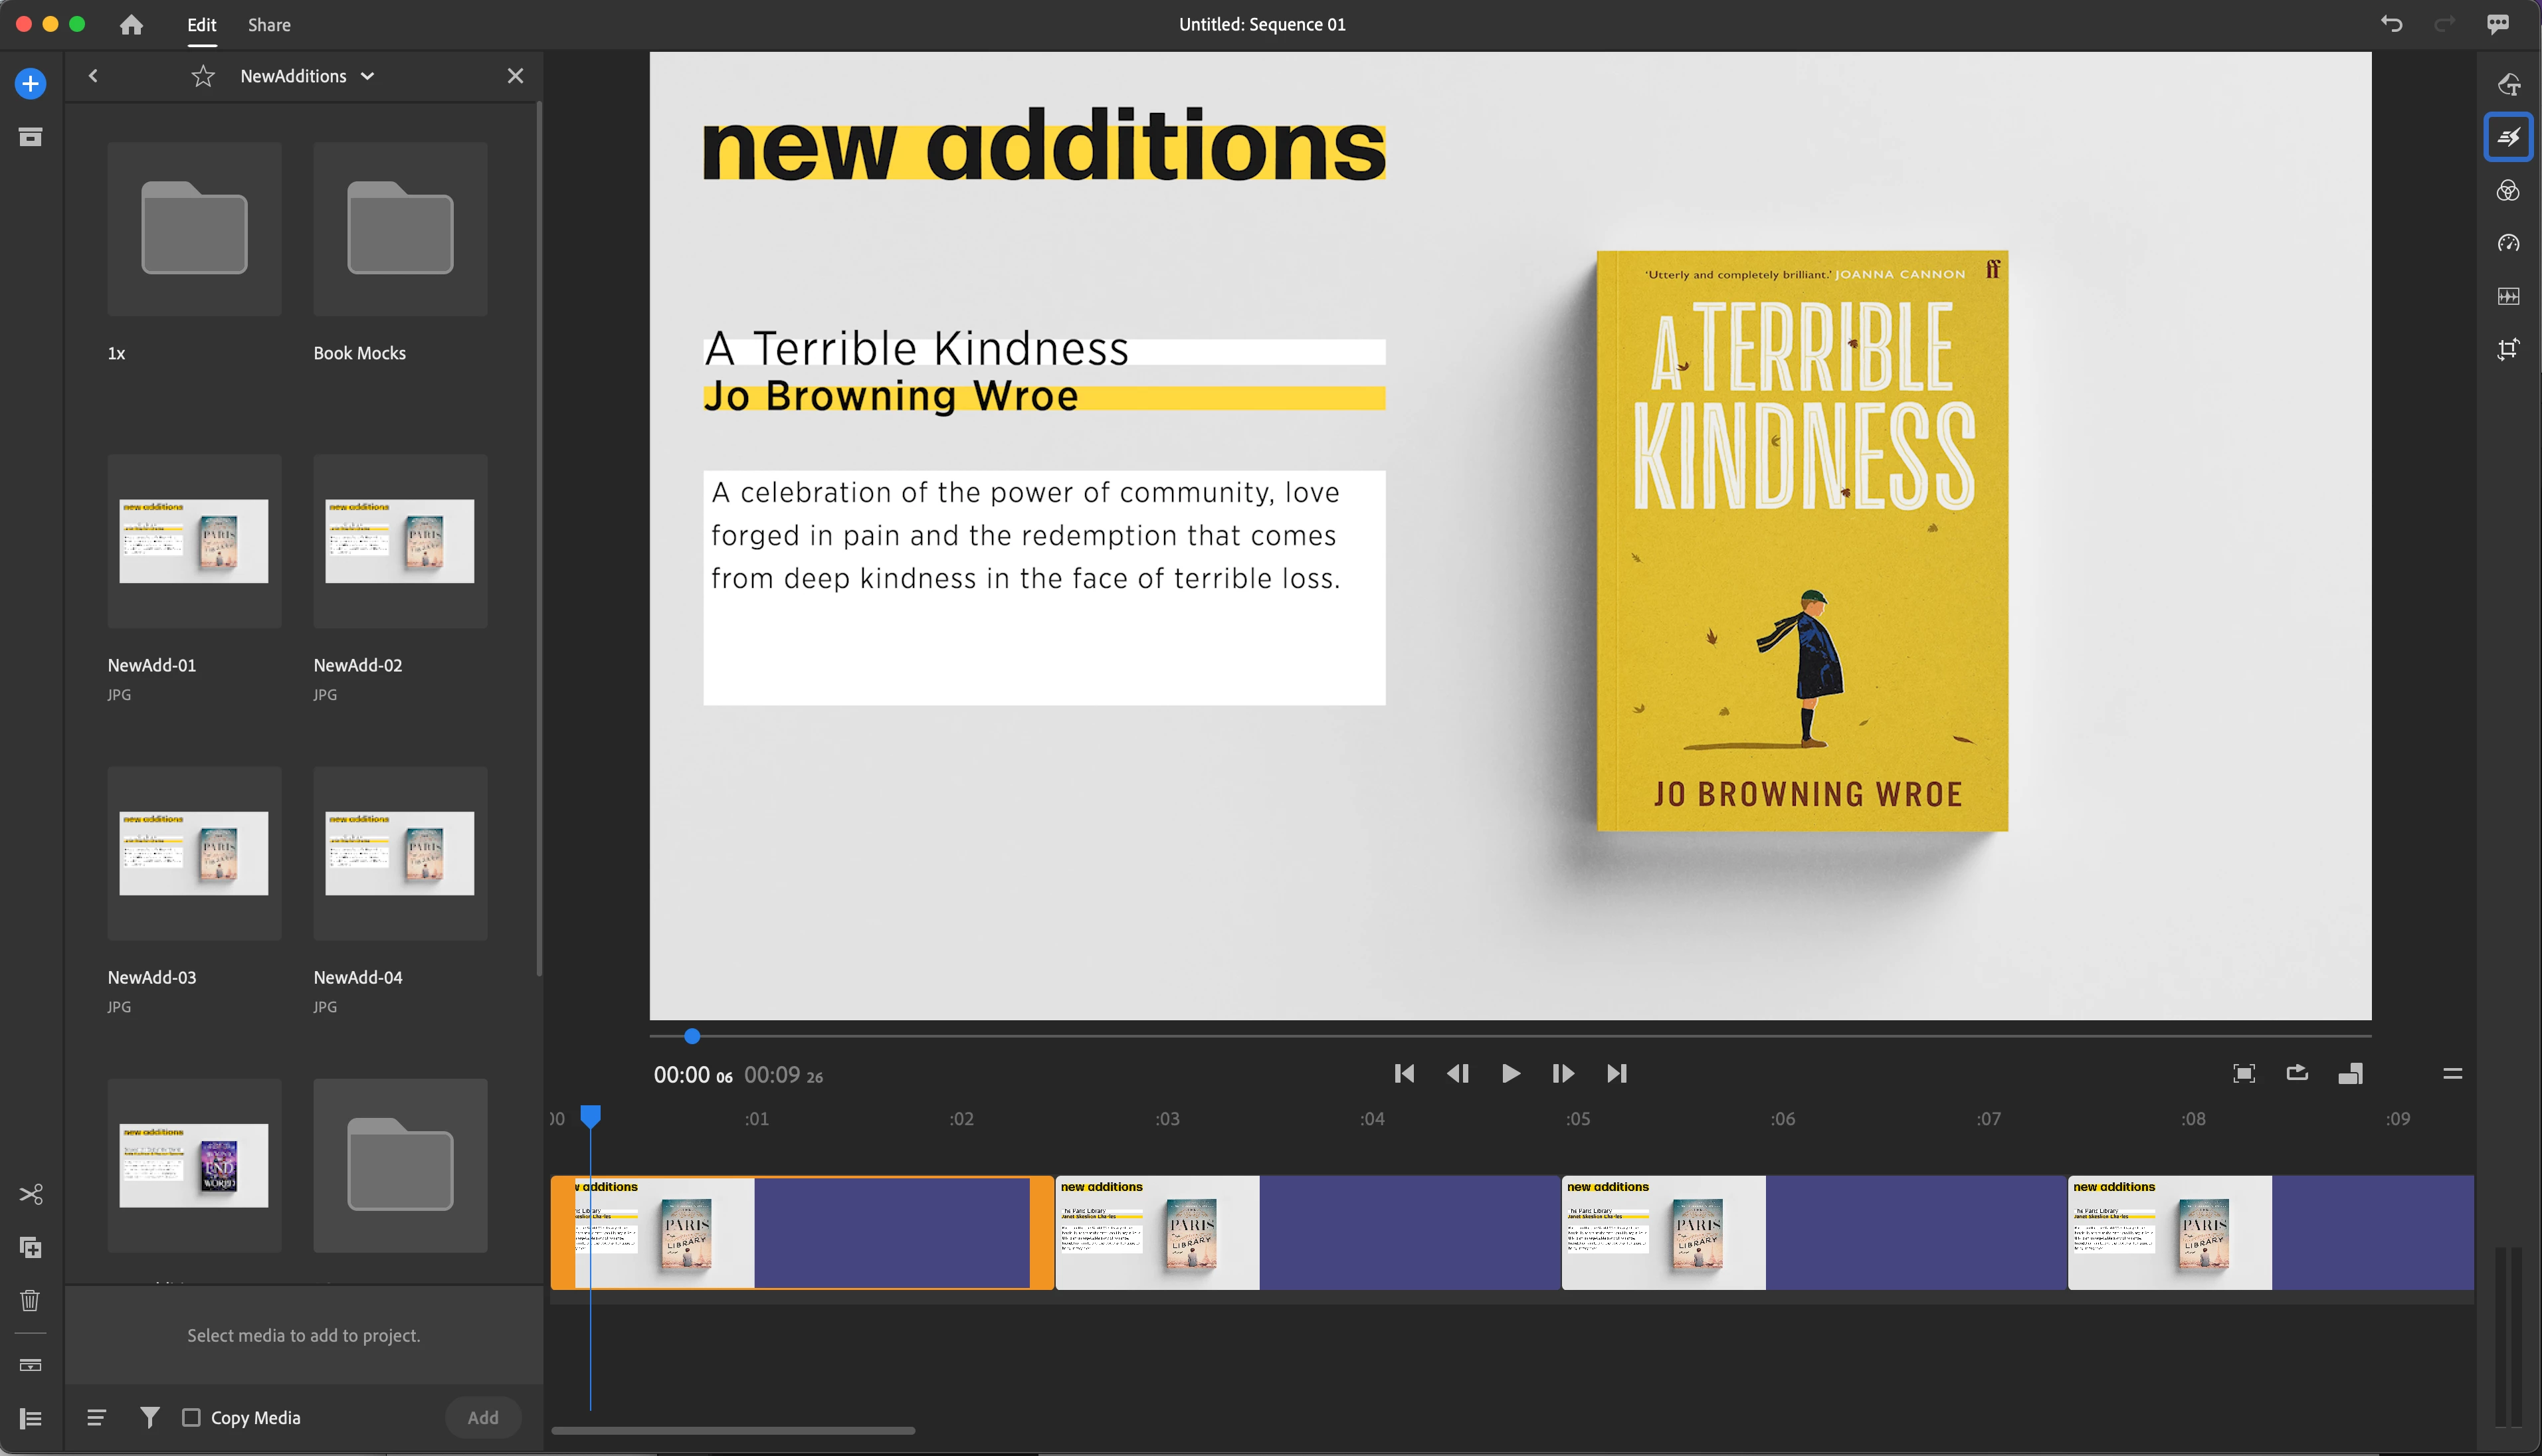This screenshot has height=1456, width=2542.
Task: Toggle loop playback button
Action: click(x=2297, y=1073)
